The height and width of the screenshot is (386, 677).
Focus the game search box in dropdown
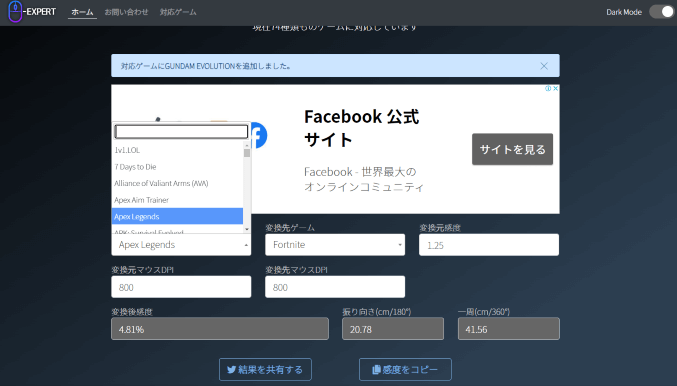tap(181, 131)
